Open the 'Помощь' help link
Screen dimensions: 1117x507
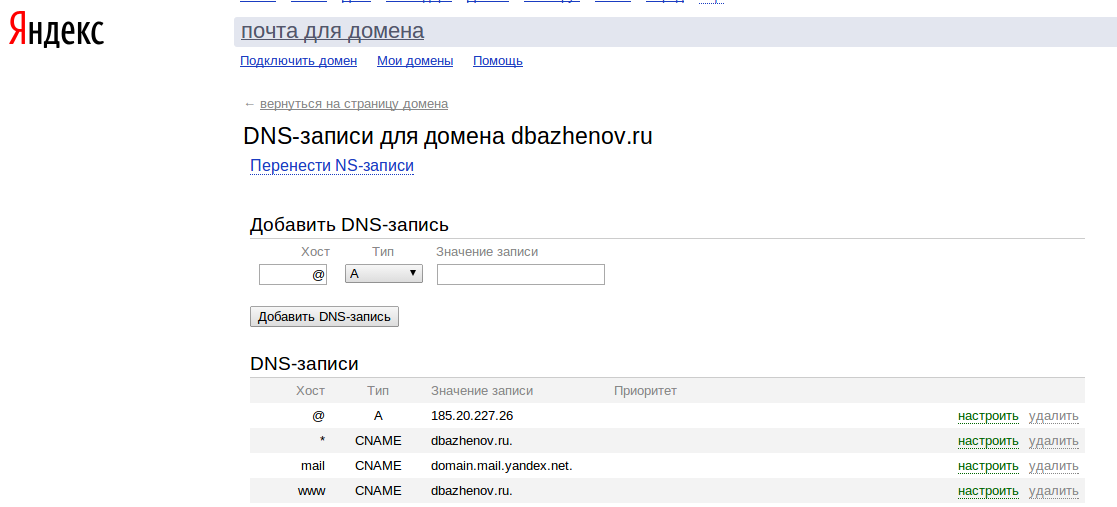tap(497, 61)
